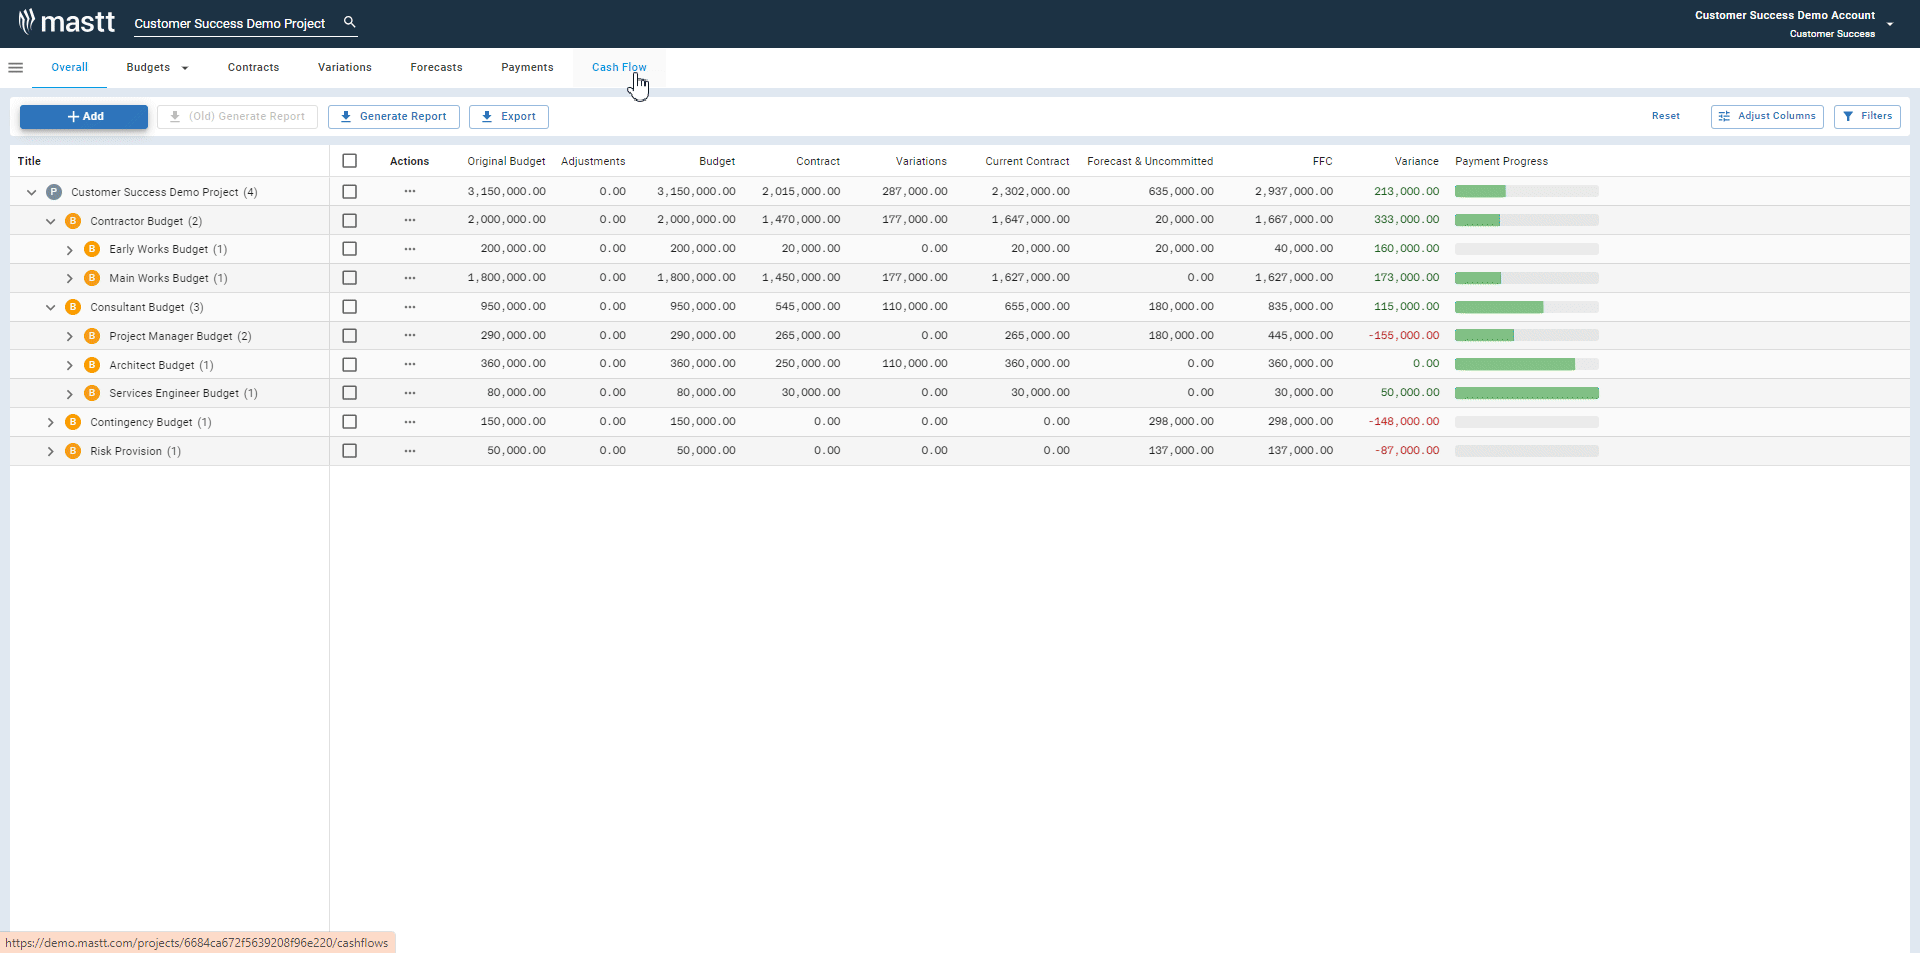1920x953 pixels.
Task: Click Services Engineer Budget payment progress bar
Action: (x=1526, y=393)
